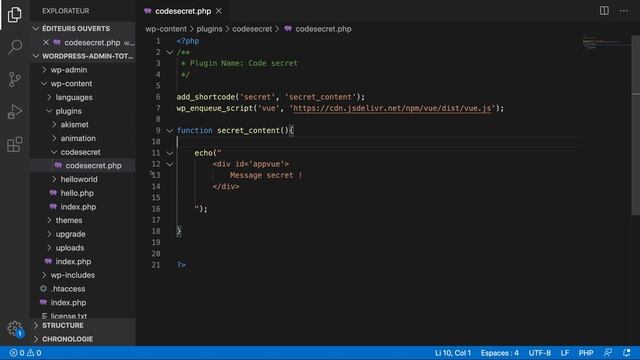Close the codesecret.php editor tab

(219, 11)
